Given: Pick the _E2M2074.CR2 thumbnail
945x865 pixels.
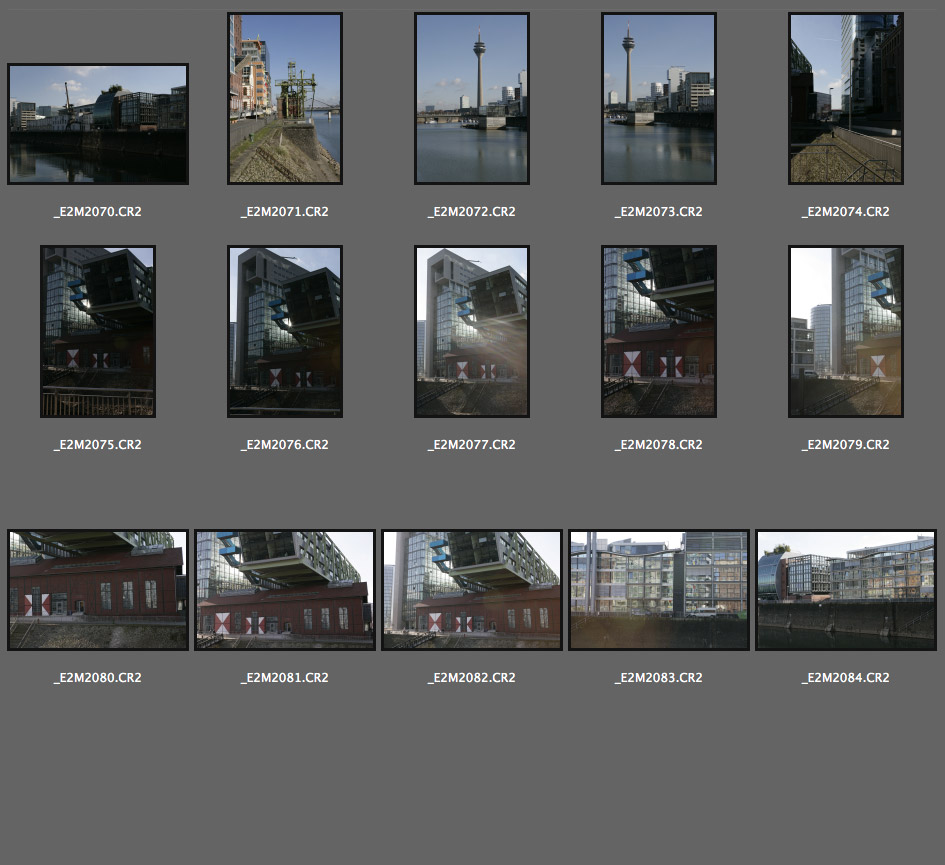Looking at the screenshot, I should 846,98.
